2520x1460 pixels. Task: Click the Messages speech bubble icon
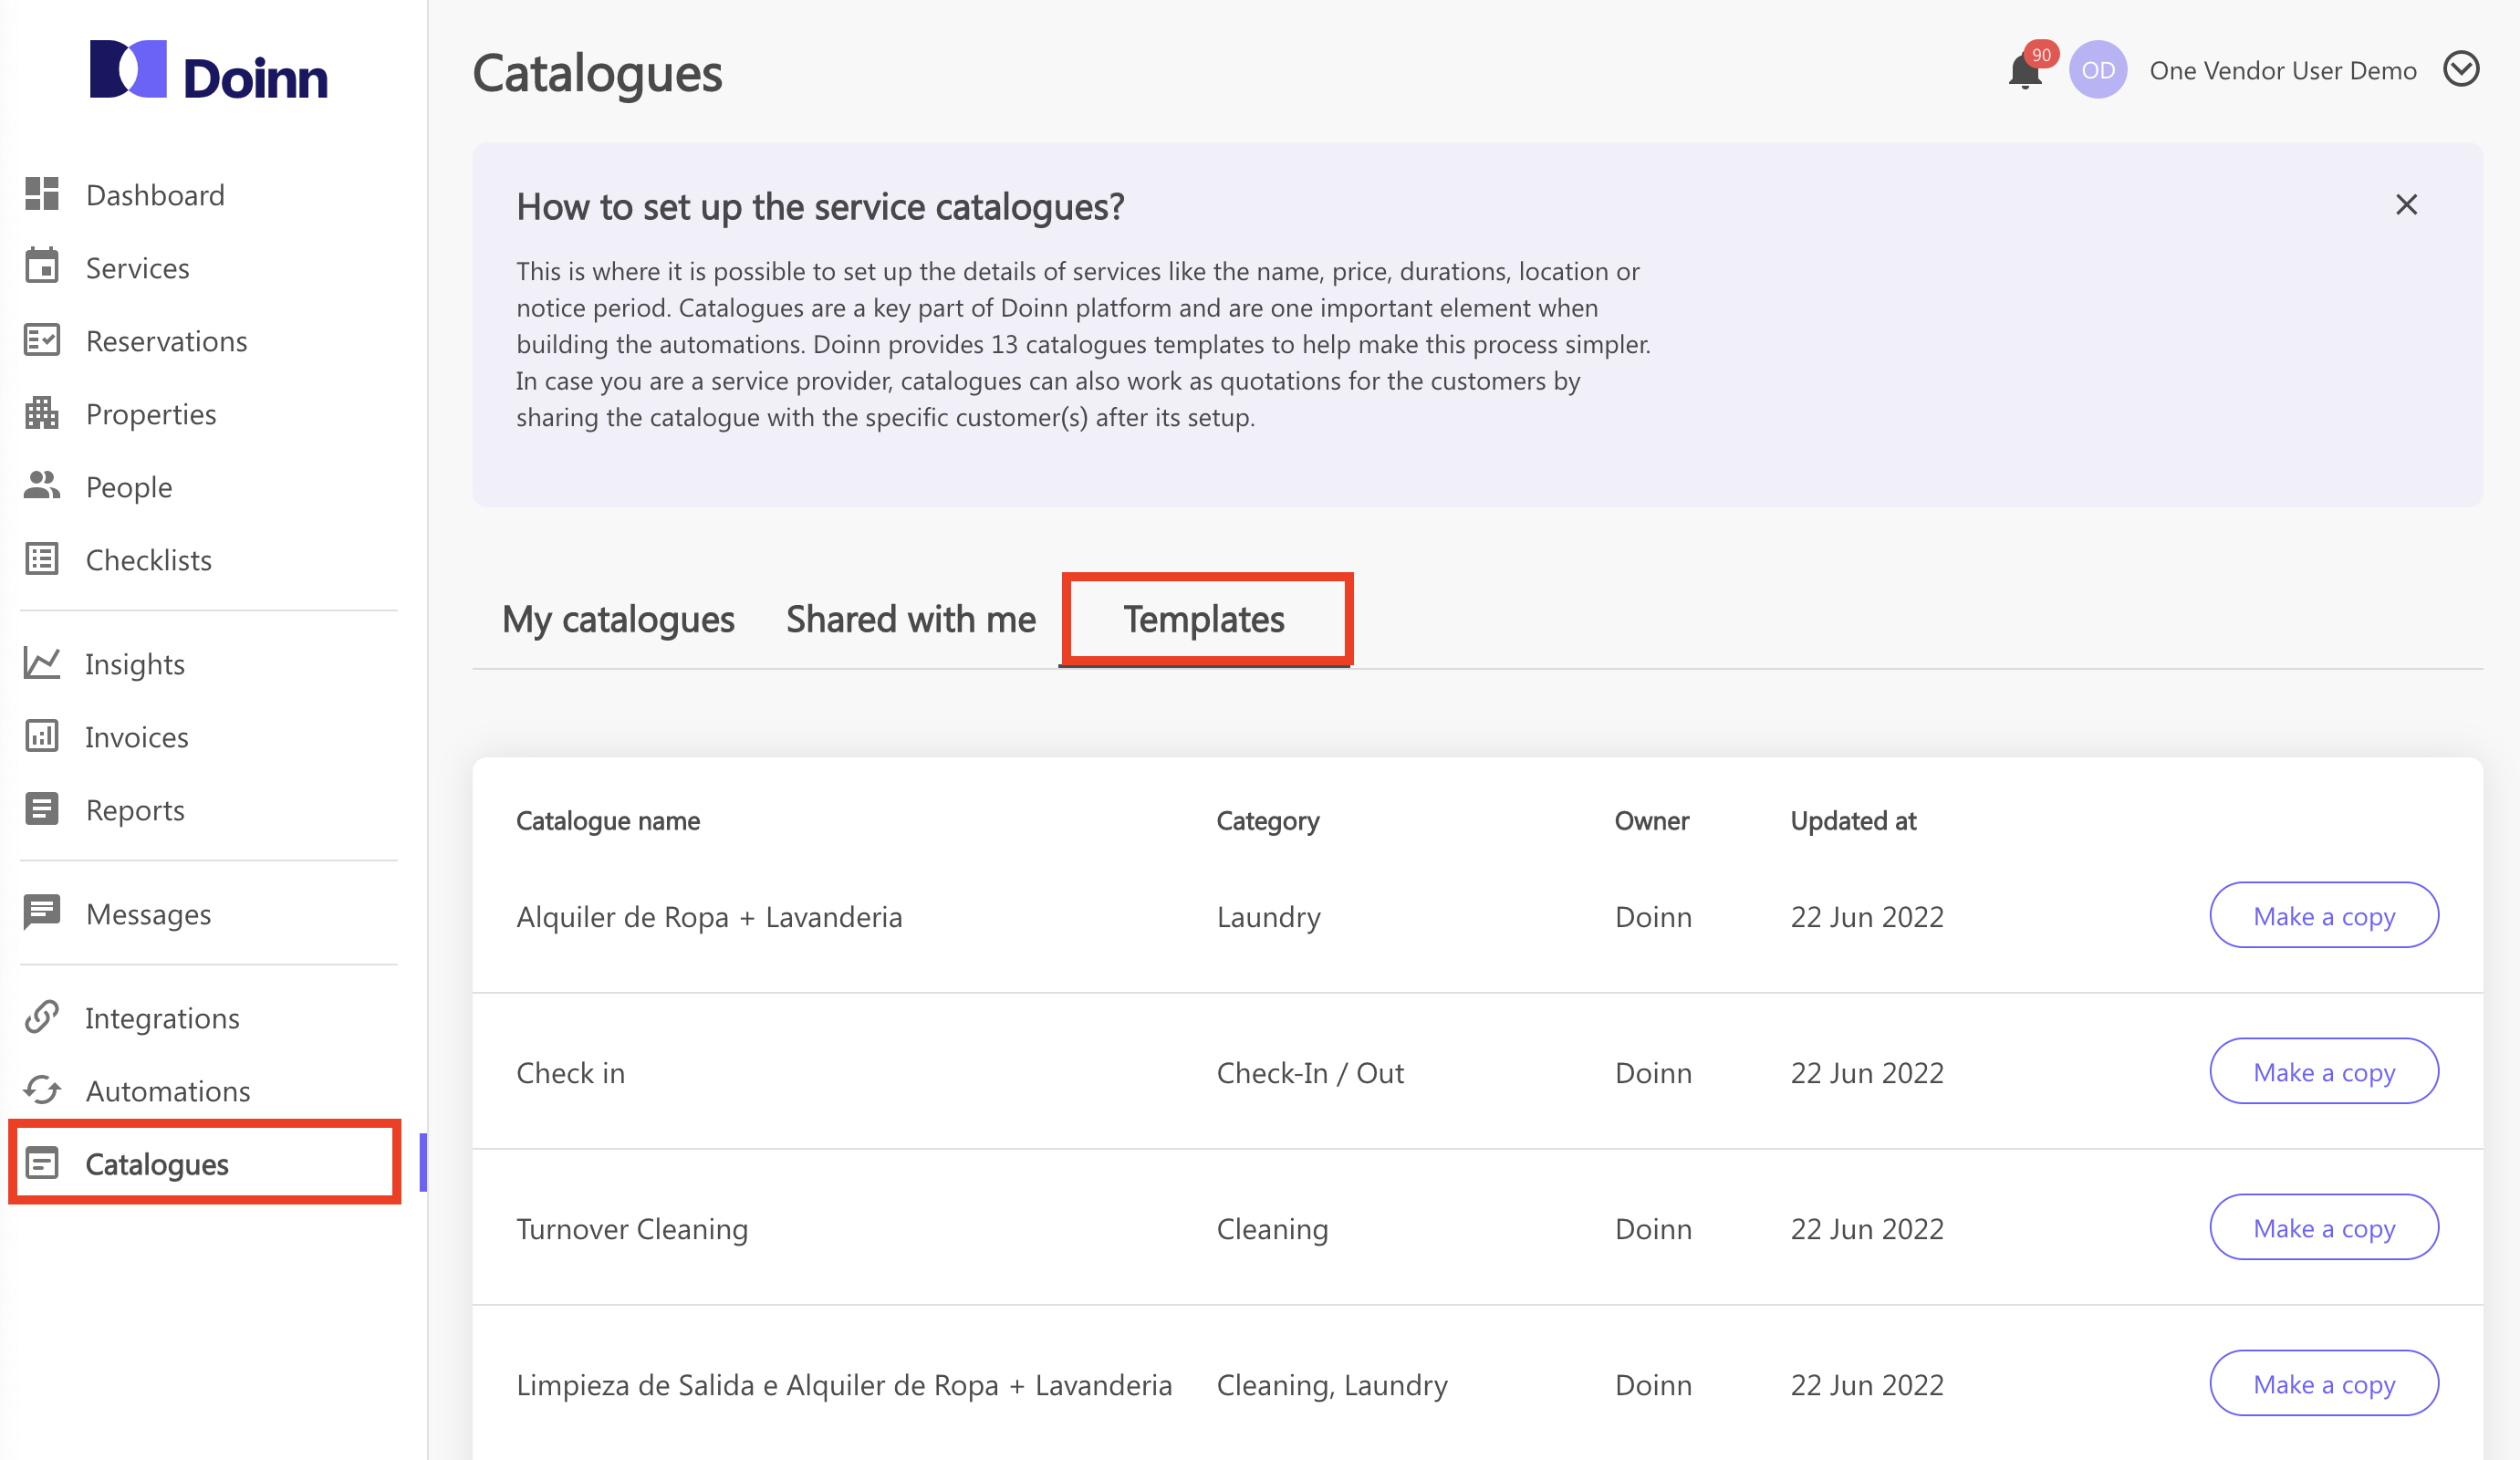[x=42, y=913]
